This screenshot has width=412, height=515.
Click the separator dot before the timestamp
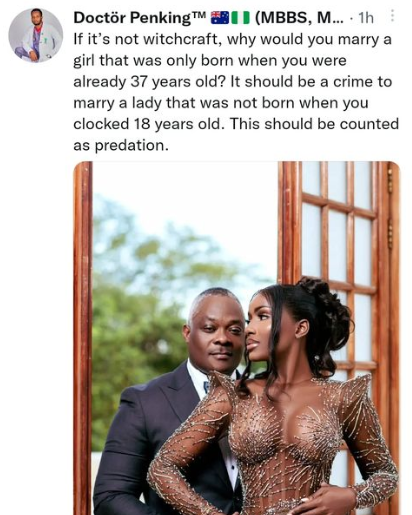click(351, 18)
